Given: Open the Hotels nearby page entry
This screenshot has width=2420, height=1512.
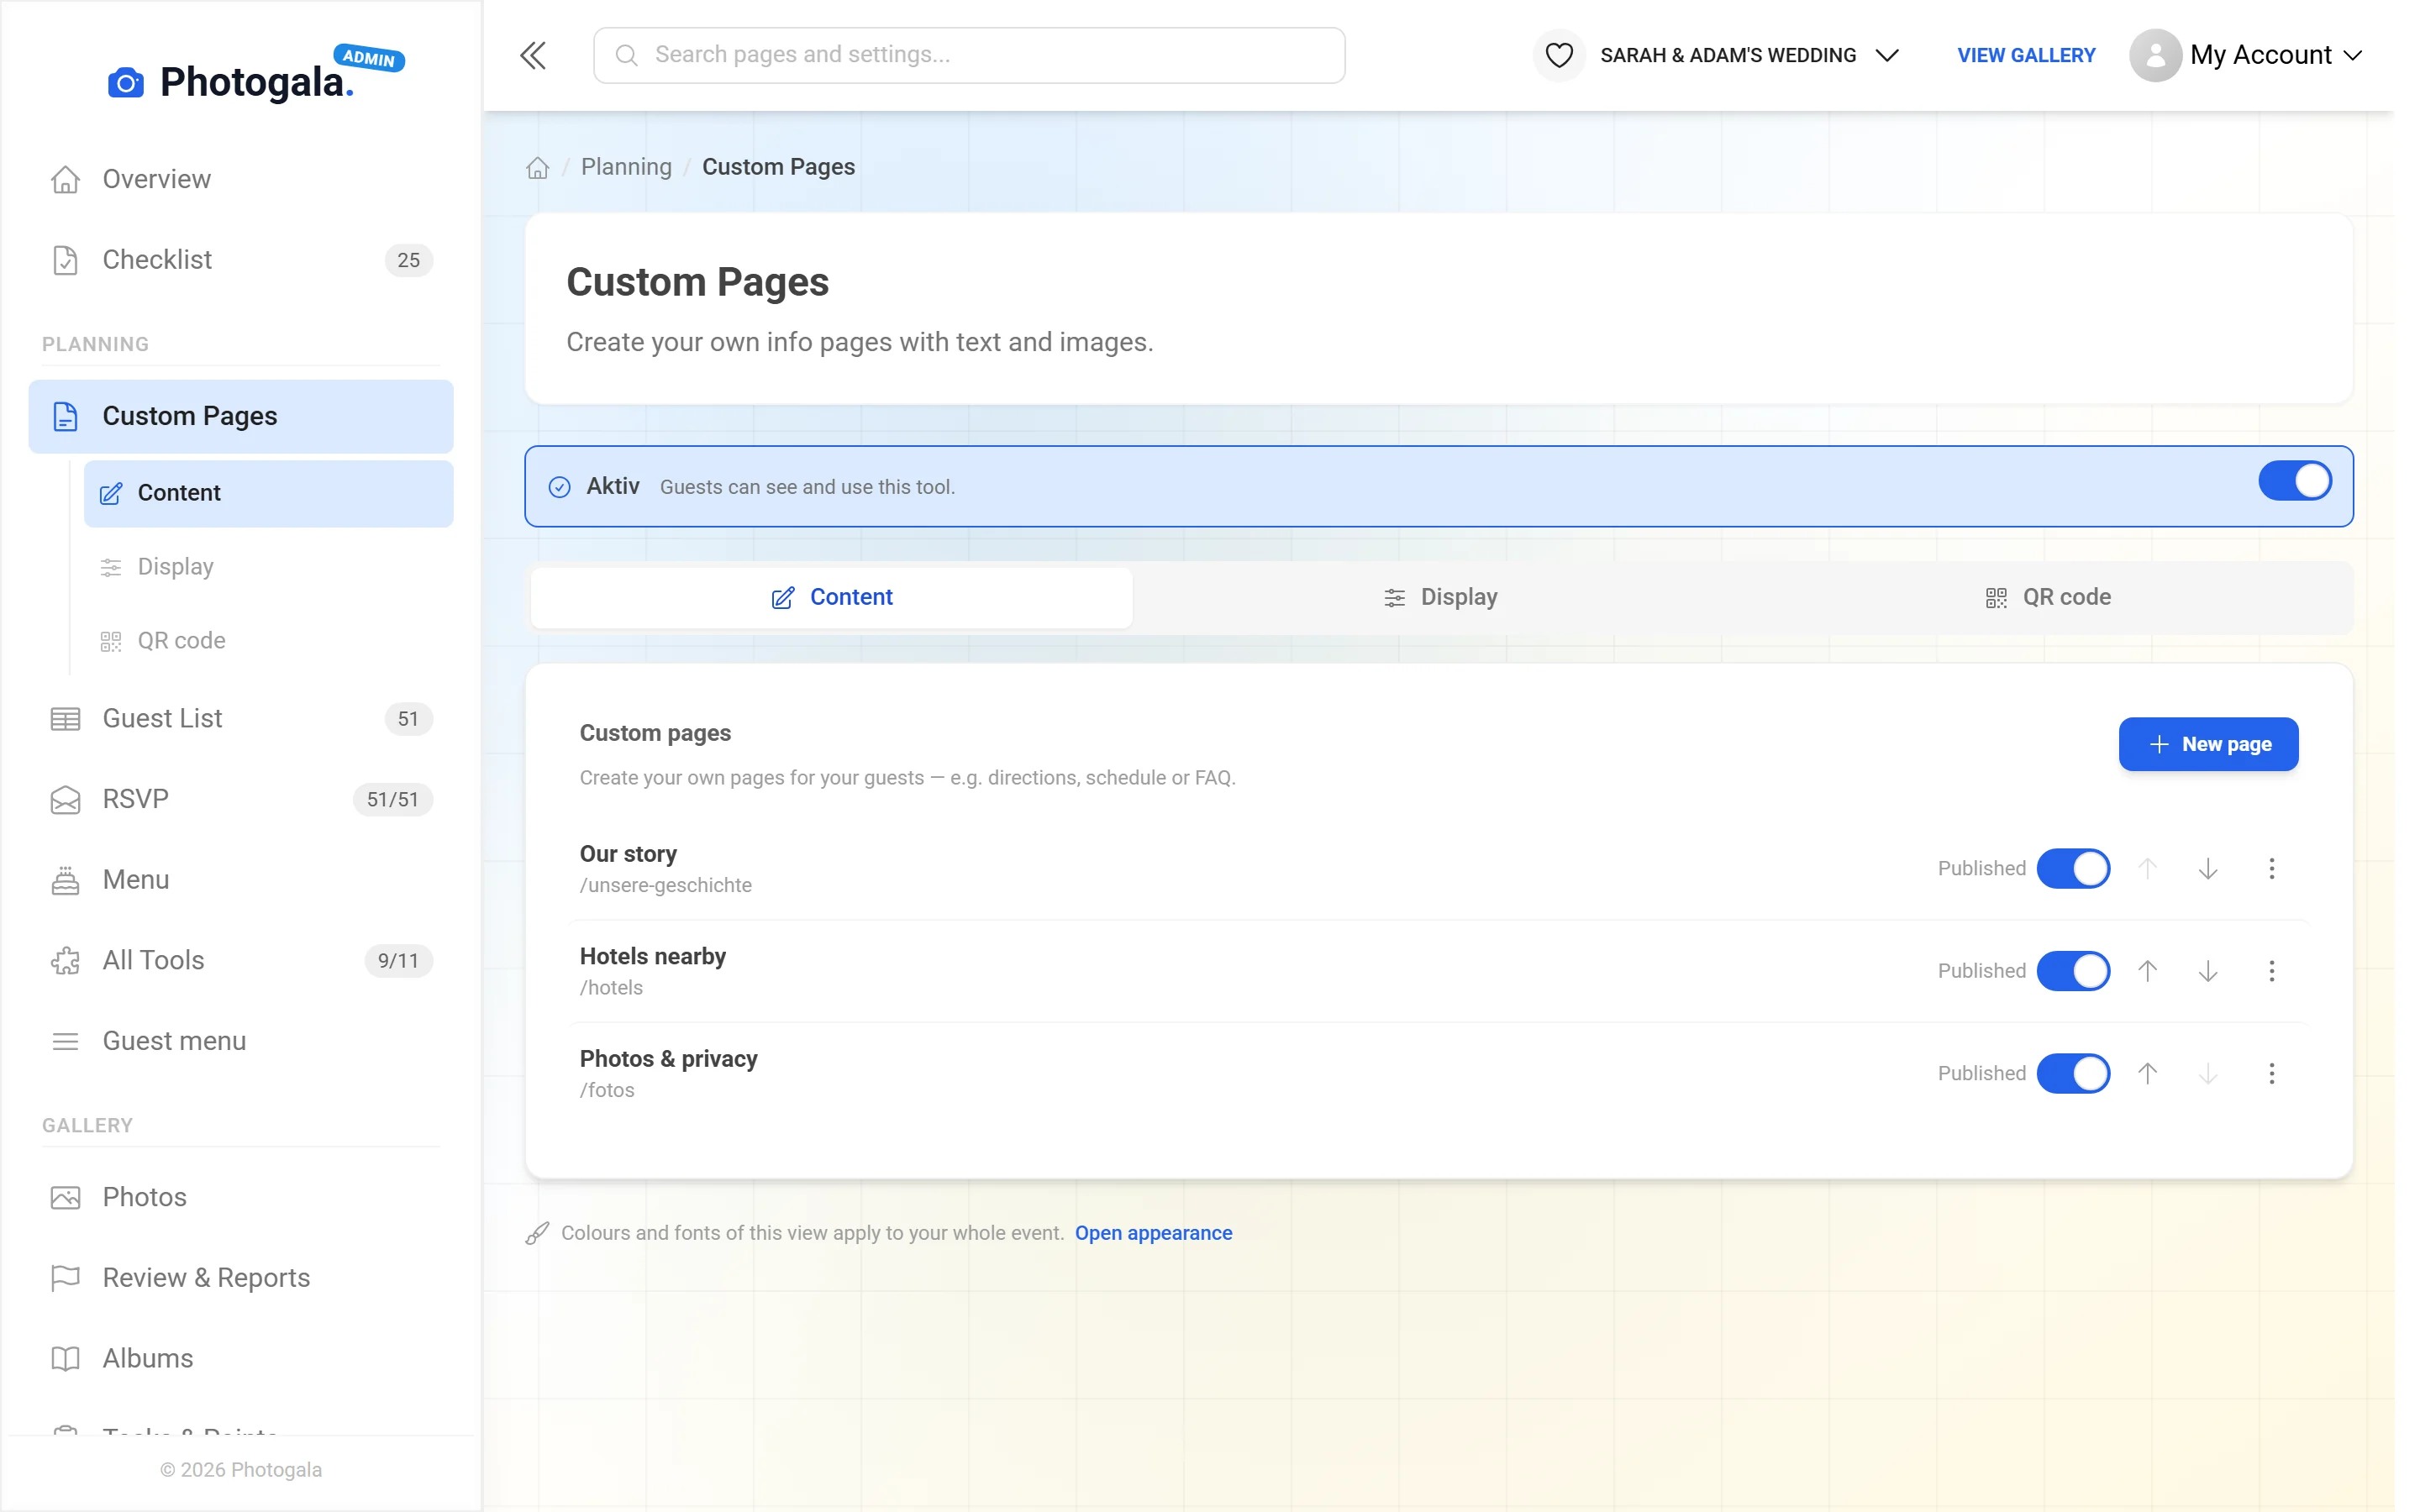Looking at the screenshot, I should [x=652, y=956].
